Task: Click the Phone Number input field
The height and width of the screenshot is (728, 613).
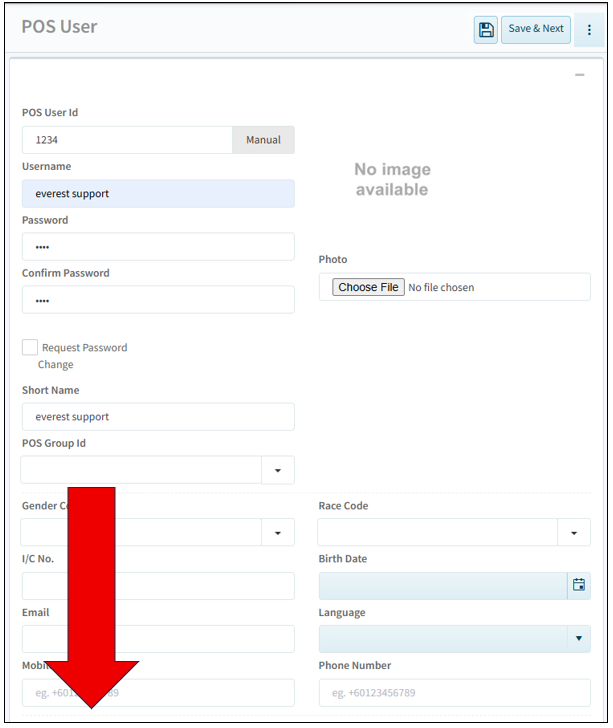Action: tap(454, 693)
